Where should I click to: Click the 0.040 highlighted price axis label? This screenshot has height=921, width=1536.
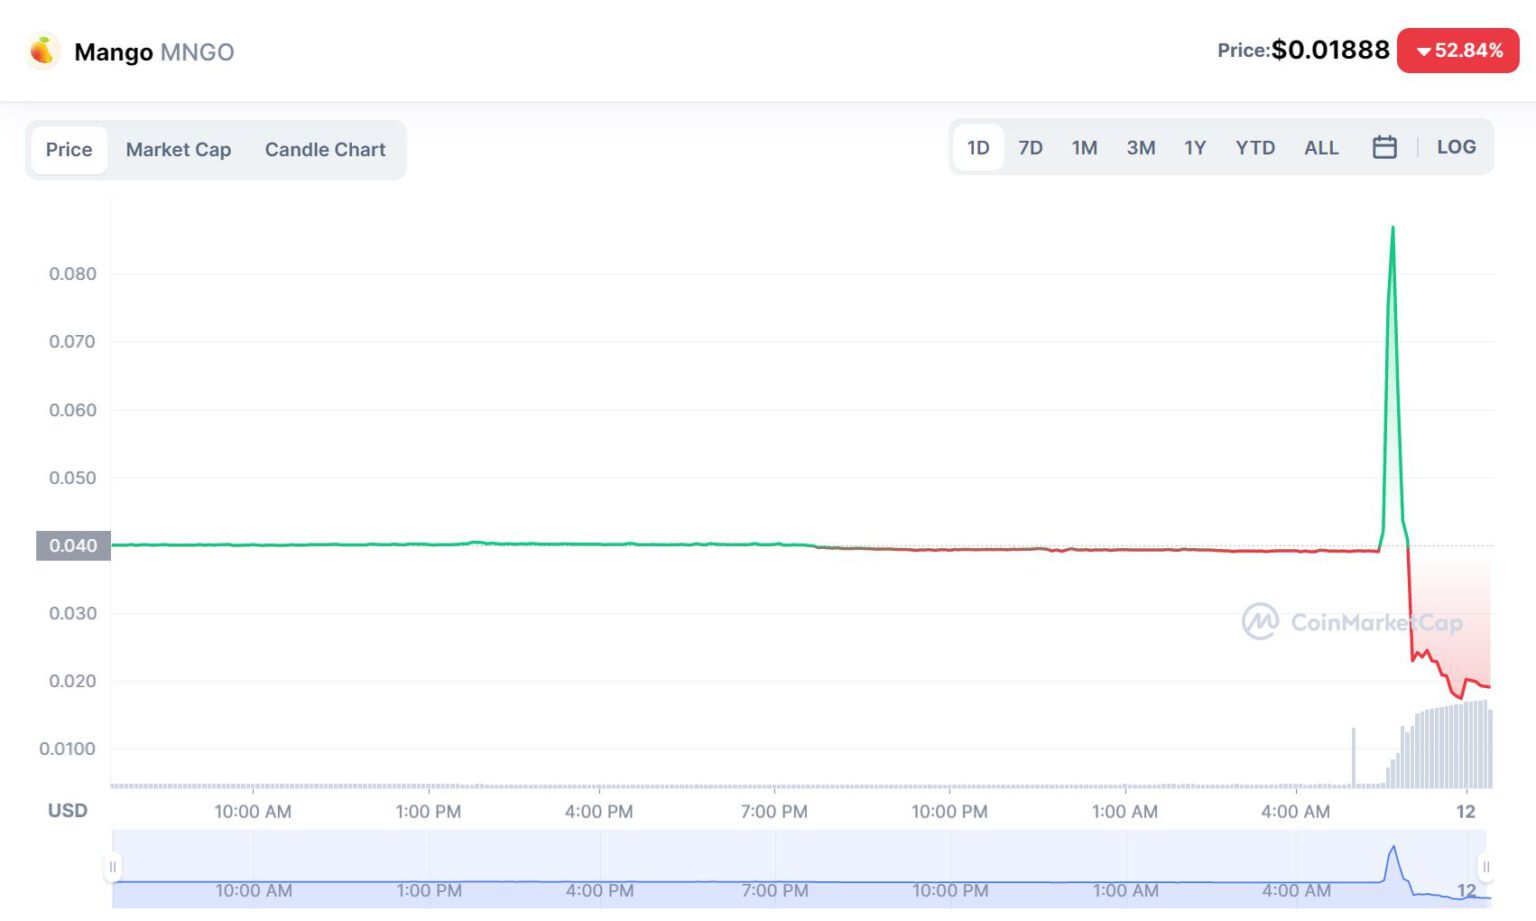[73, 546]
